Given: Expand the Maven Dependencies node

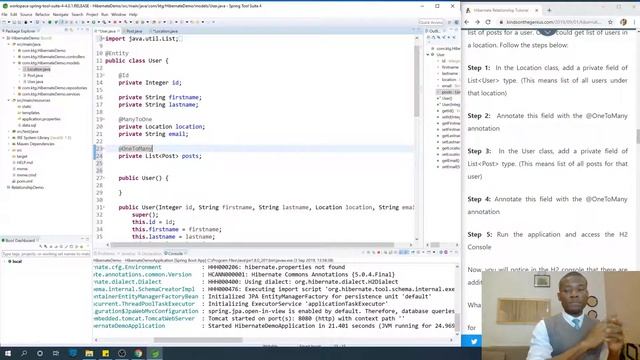Looking at the screenshot, I should coord(9,144).
